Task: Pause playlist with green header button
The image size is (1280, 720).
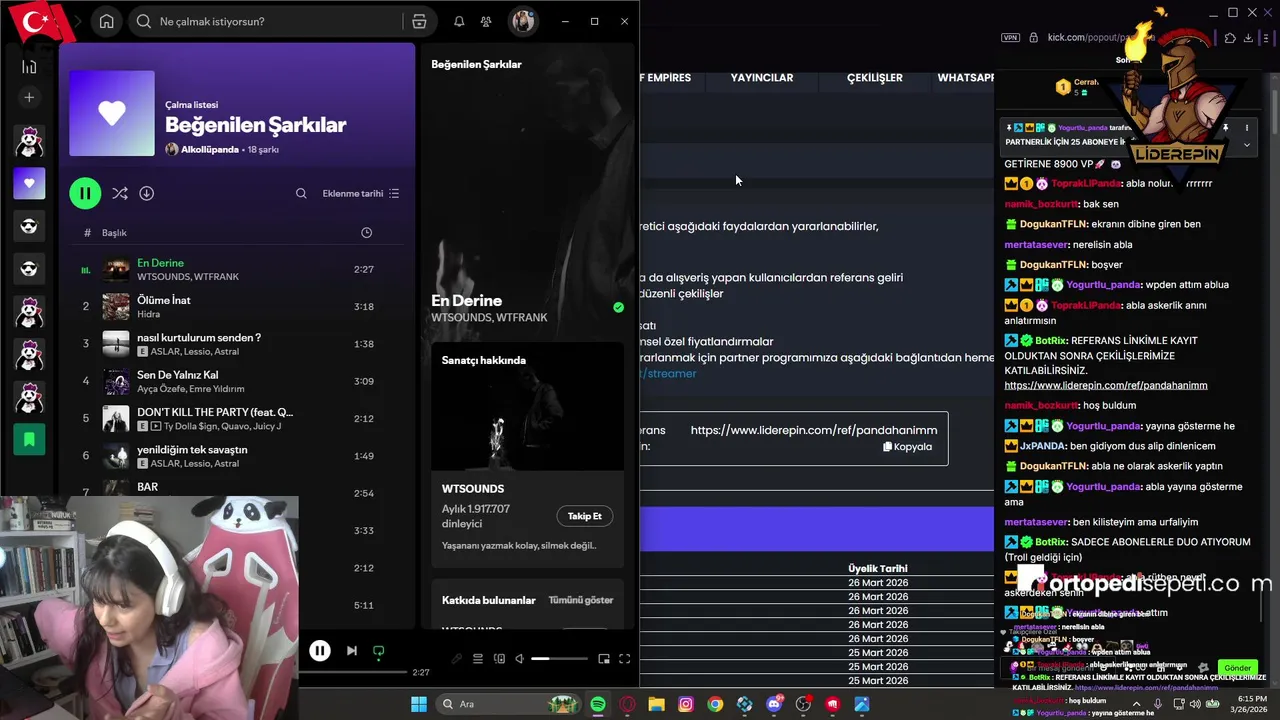Action: [85, 193]
